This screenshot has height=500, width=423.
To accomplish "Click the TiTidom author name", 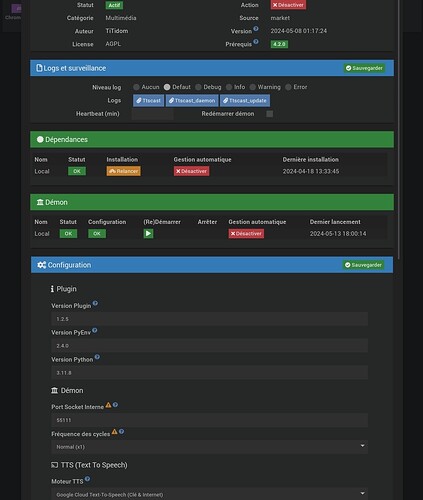I will tap(117, 31).
